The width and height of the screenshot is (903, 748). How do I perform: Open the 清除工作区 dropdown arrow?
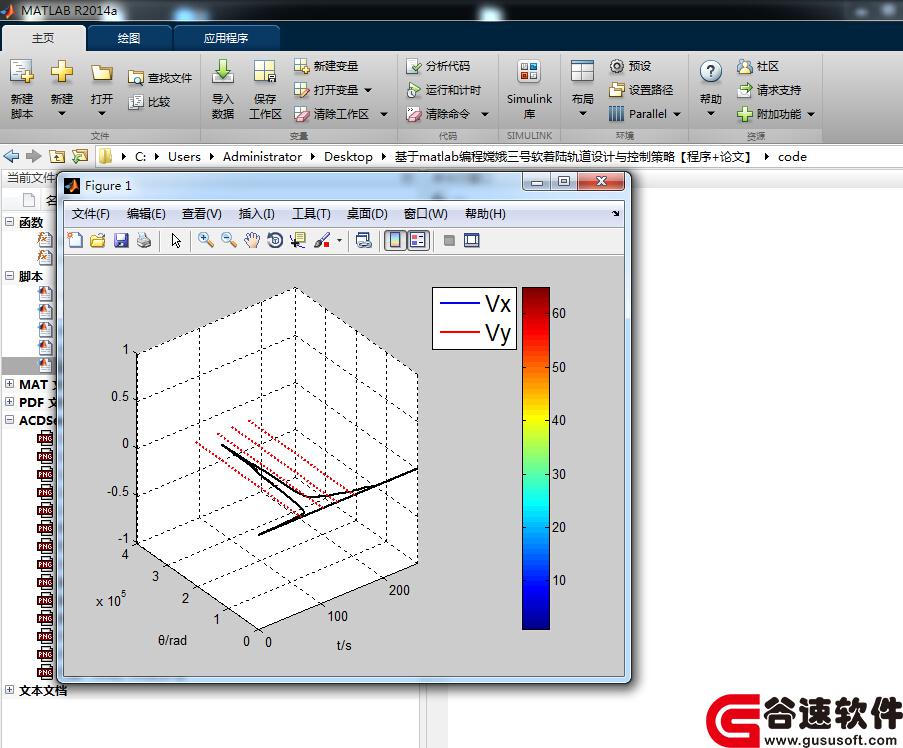(384, 114)
